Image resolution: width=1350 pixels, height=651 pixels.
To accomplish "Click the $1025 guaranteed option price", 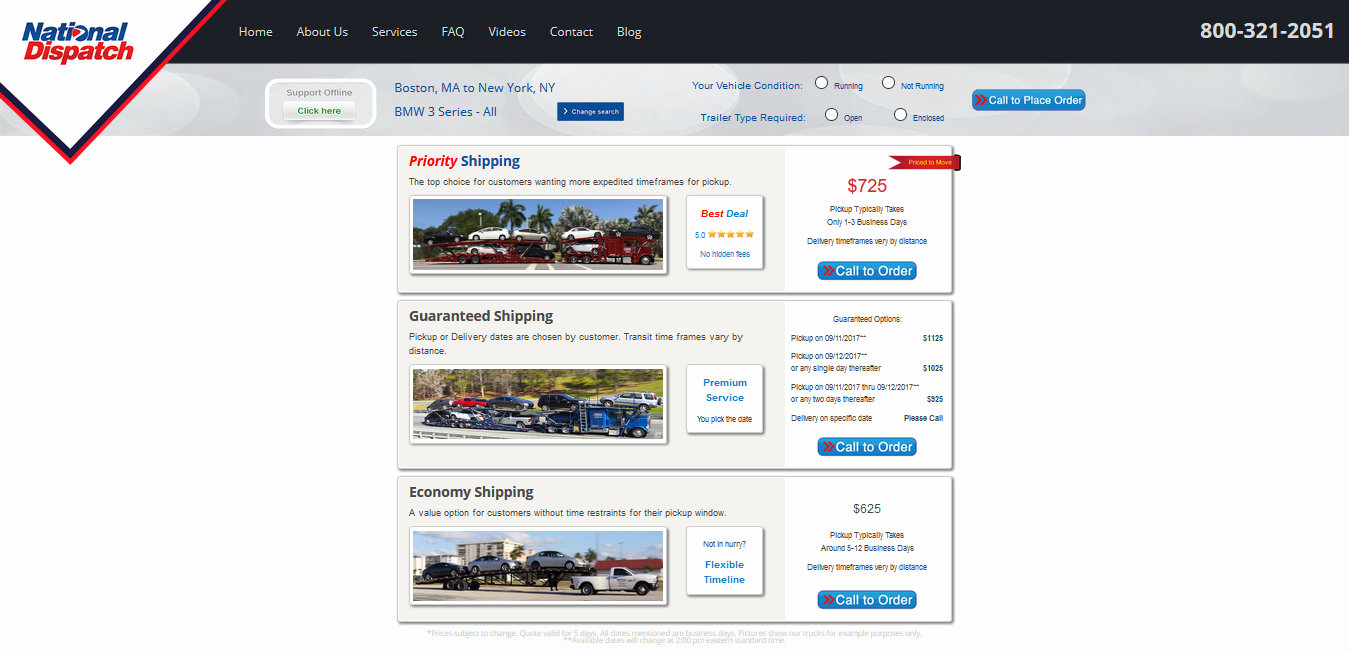I will (x=932, y=369).
